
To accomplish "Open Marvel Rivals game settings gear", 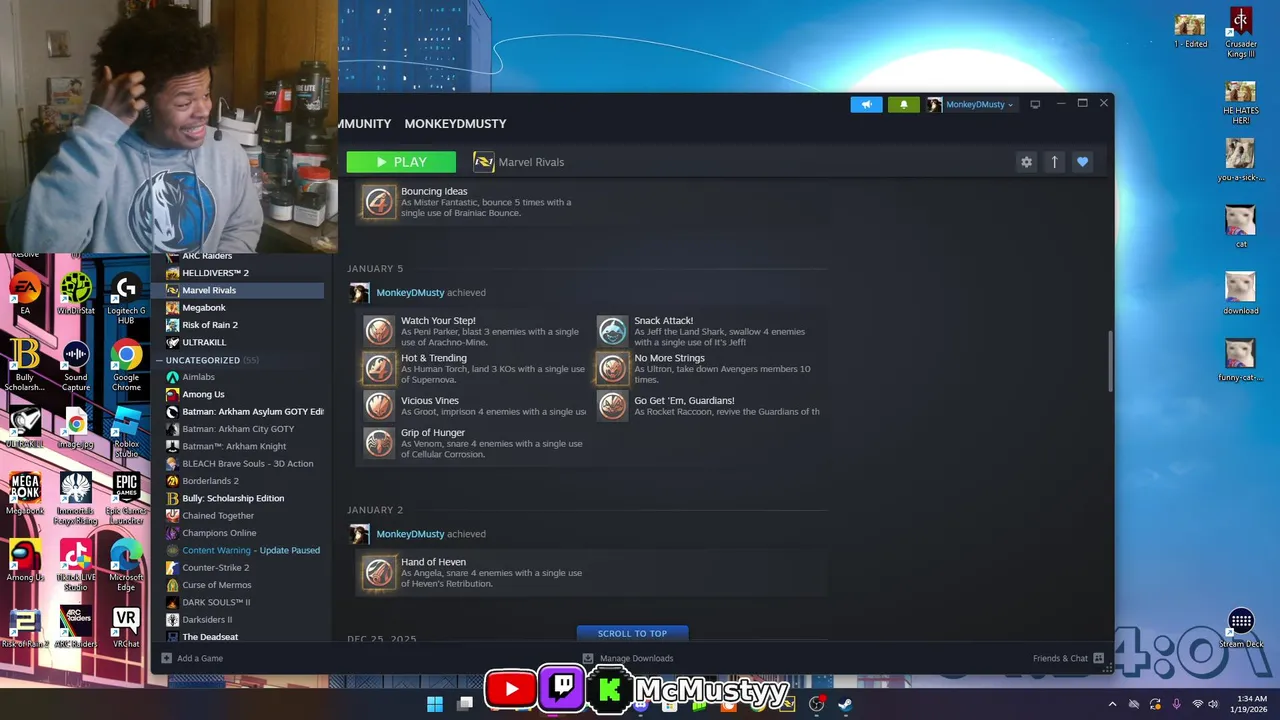I will tap(1026, 162).
